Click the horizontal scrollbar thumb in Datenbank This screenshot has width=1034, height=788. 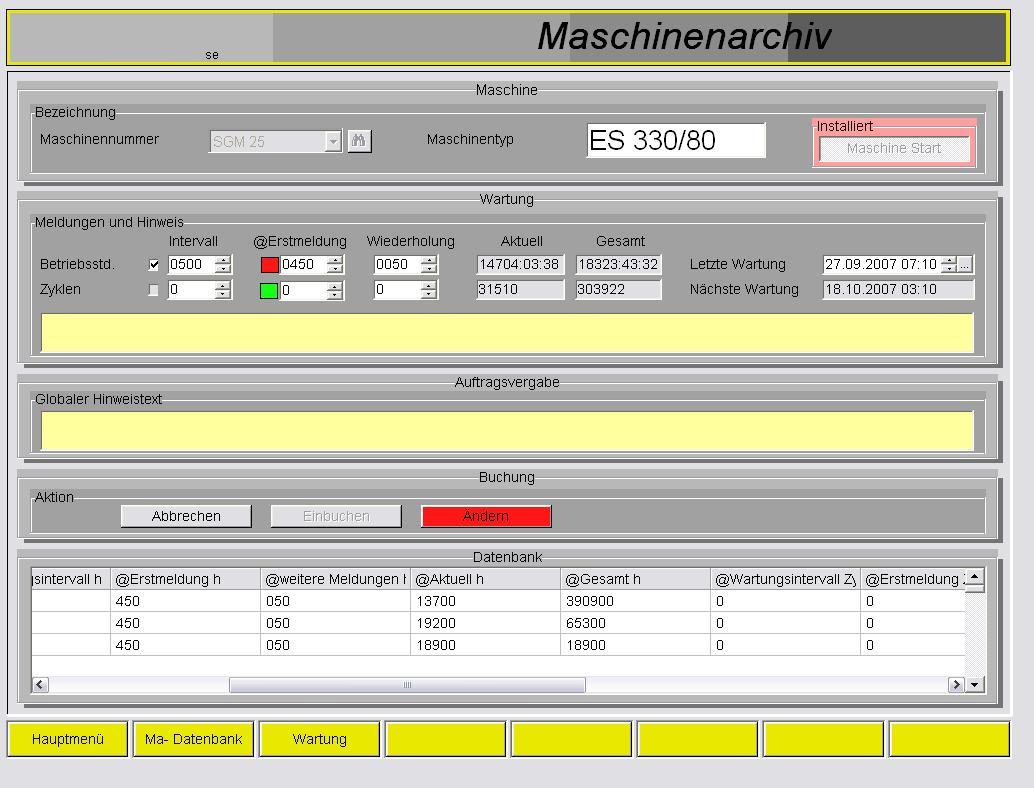[407, 685]
